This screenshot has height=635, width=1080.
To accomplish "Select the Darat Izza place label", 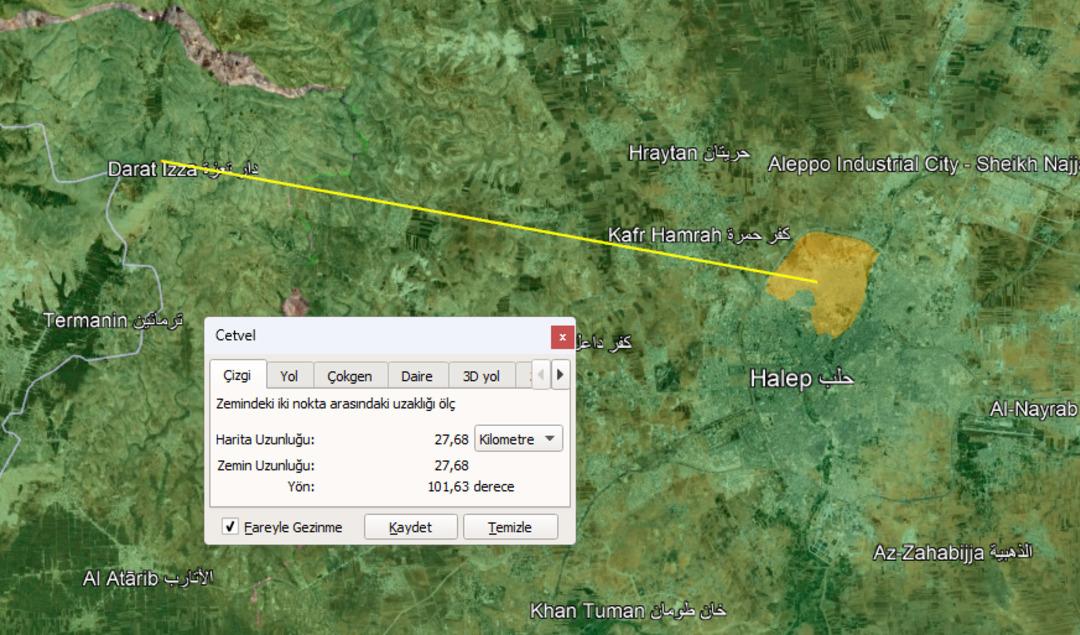I will coord(152,170).
